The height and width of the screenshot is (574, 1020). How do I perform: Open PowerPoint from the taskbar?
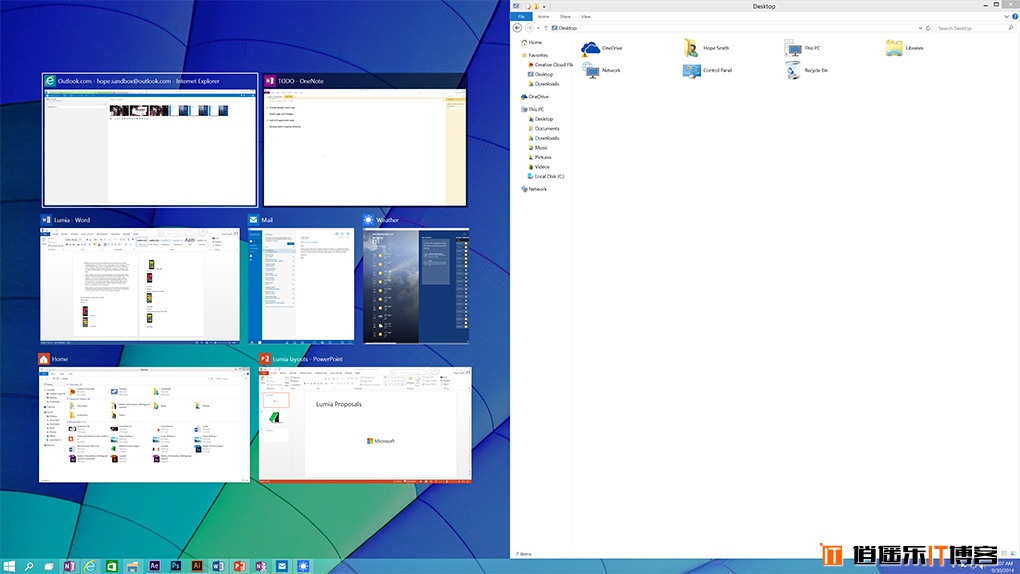tap(239, 566)
